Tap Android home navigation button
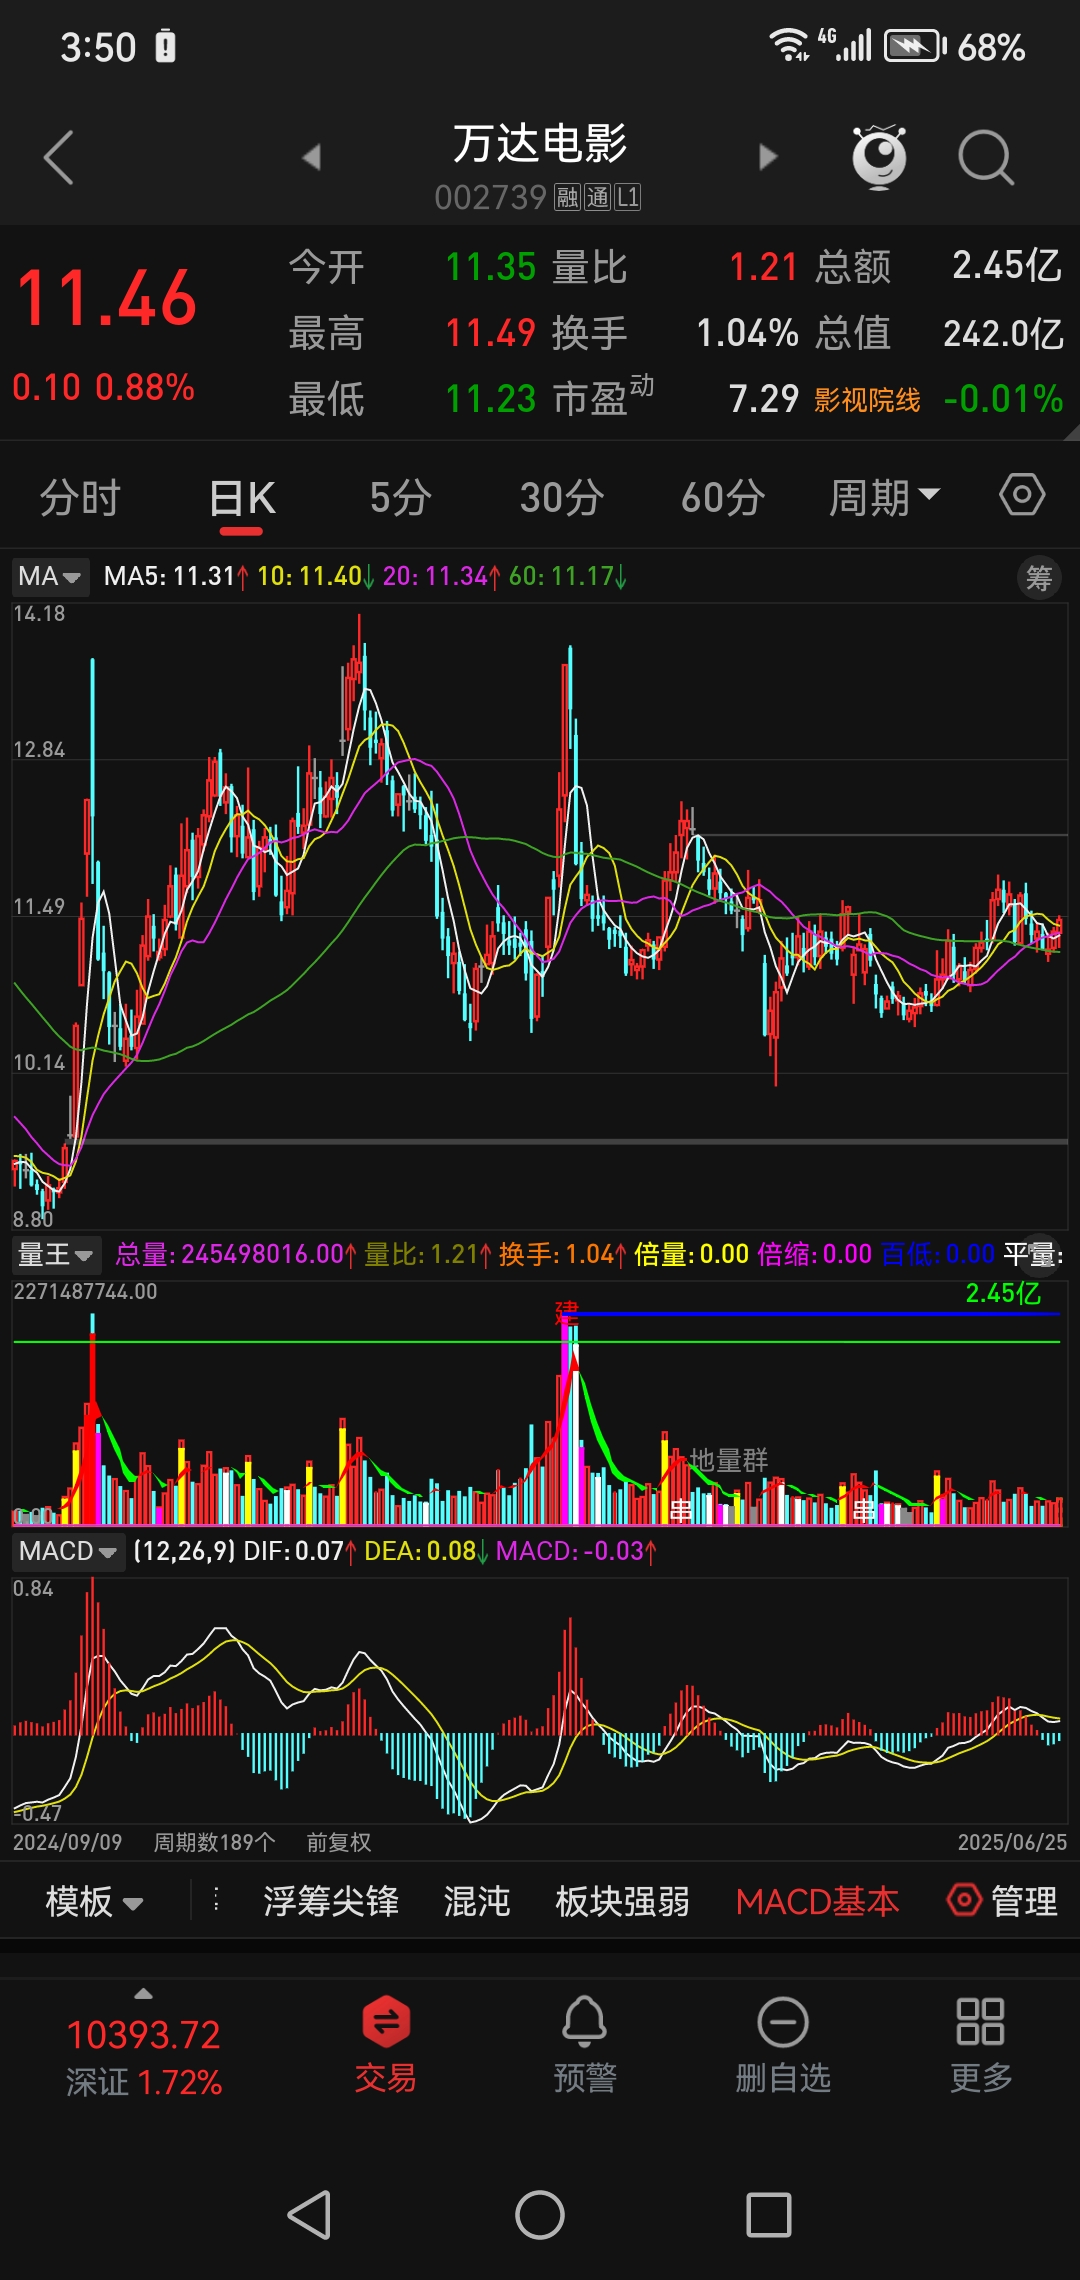The width and height of the screenshot is (1080, 2280). [x=540, y=2215]
